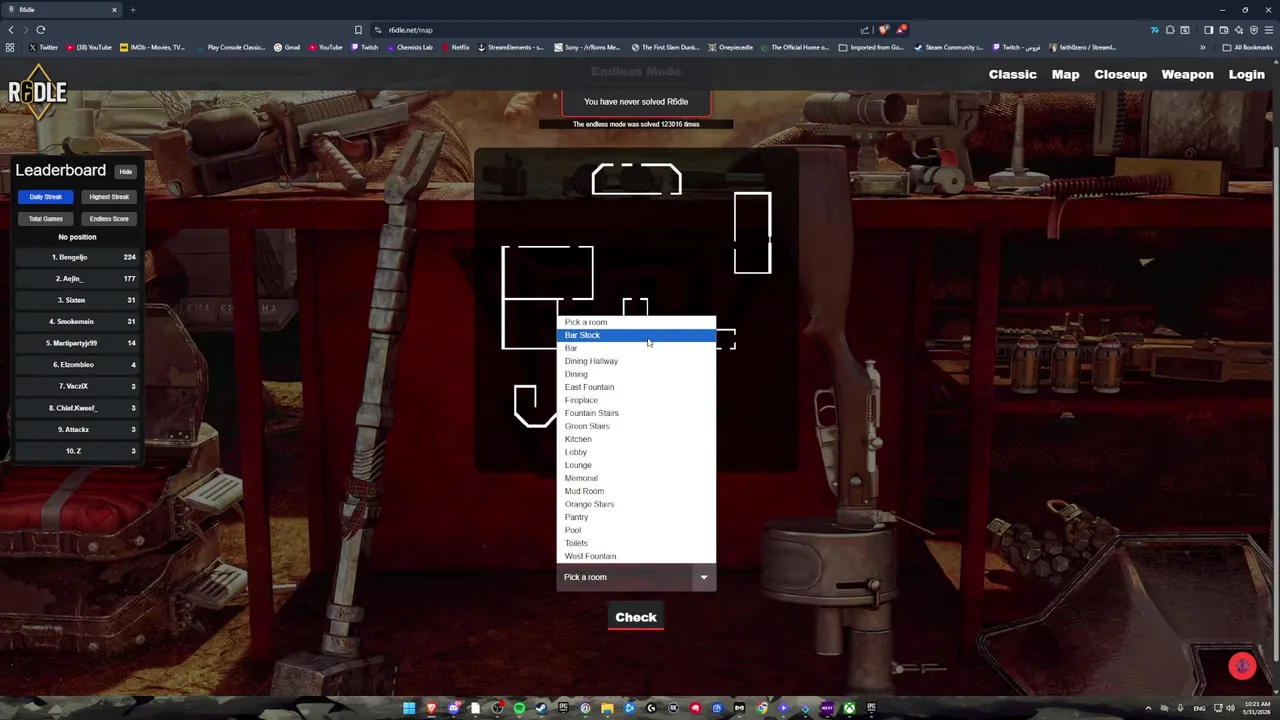Open the ENG language indicator in taskbar

click(1199, 708)
